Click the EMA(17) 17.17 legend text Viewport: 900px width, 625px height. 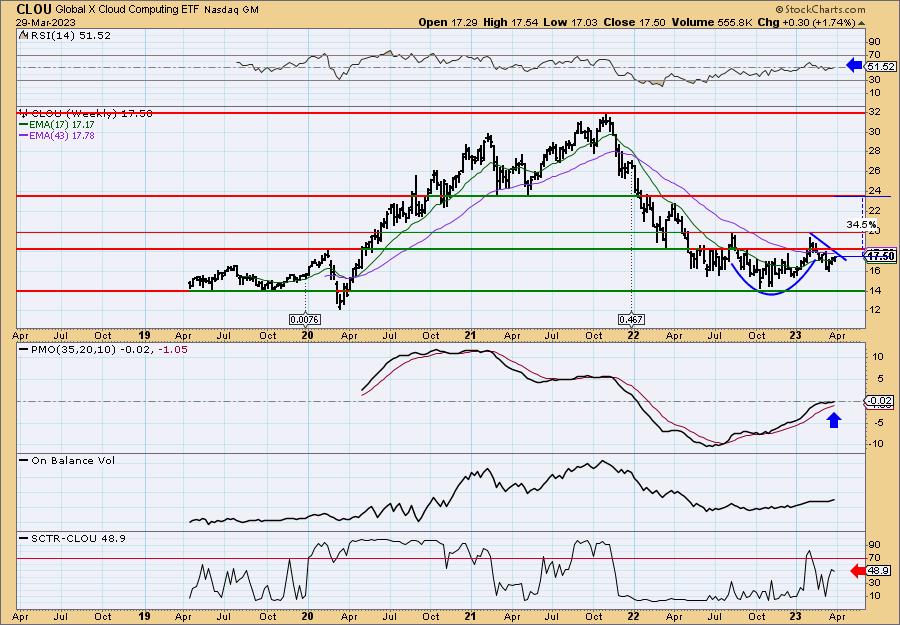pyautogui.click(x=61, y=125)
